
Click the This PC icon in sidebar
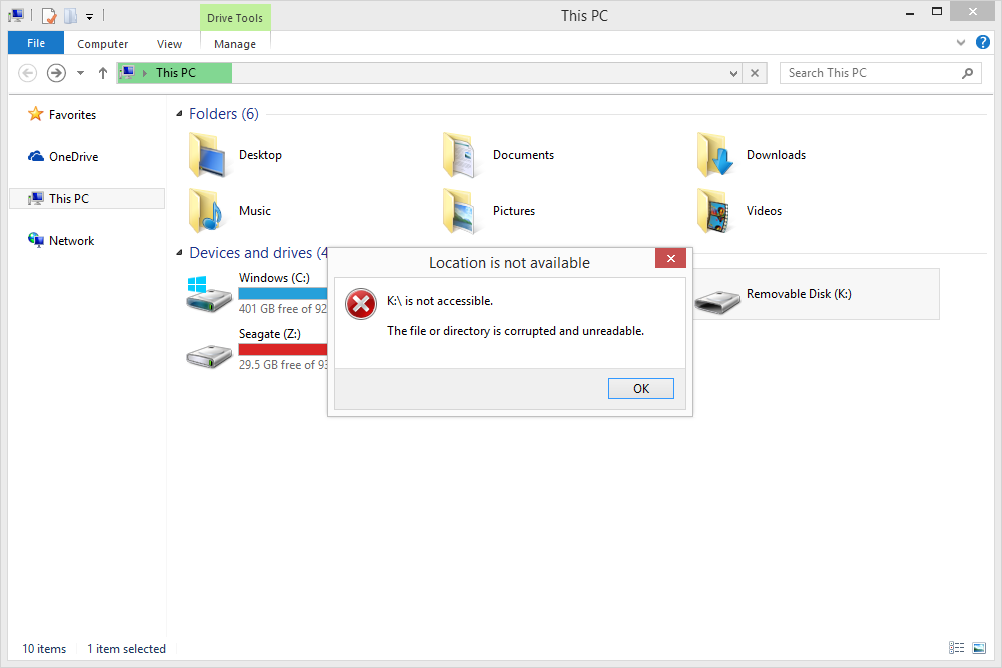click(36, 198)
